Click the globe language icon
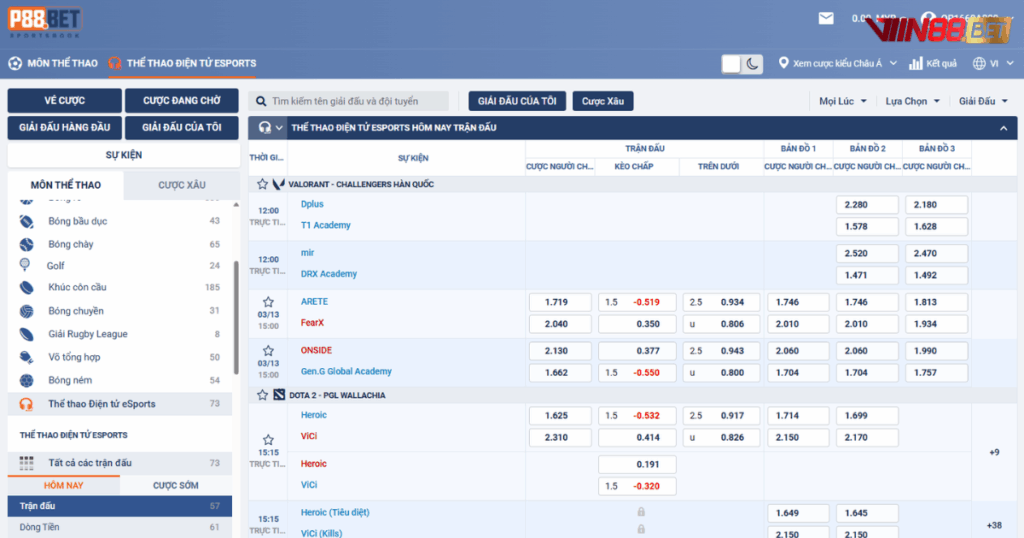The height and width of the screenshot is (538, 1024). pos(979,63)
